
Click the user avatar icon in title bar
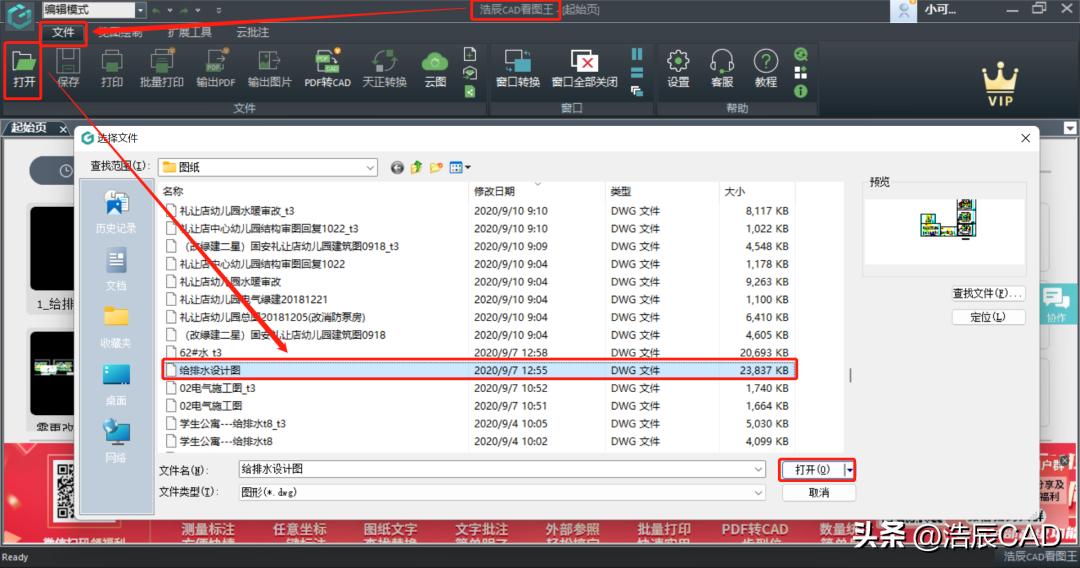(903, 10)
